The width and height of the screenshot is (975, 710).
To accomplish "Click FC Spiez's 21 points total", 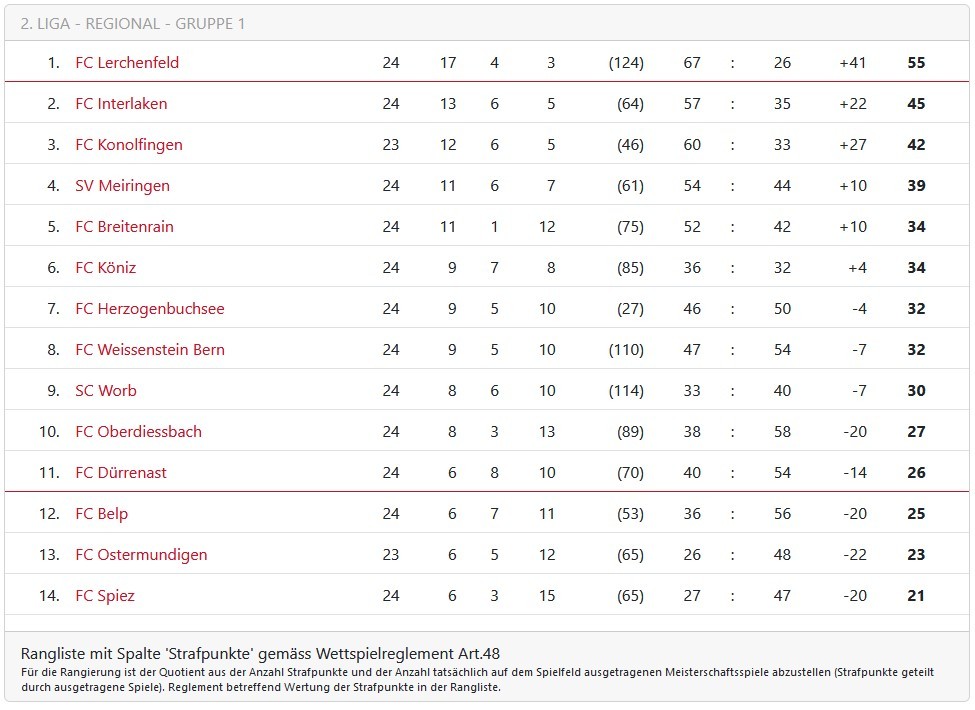I will pyautogui.click(x=916, y=596).
